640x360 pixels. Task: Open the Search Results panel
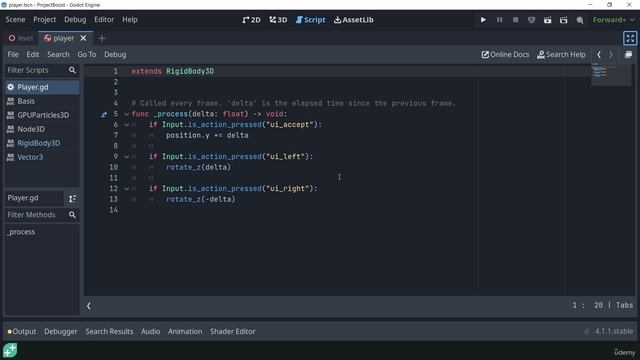(109, 331)
